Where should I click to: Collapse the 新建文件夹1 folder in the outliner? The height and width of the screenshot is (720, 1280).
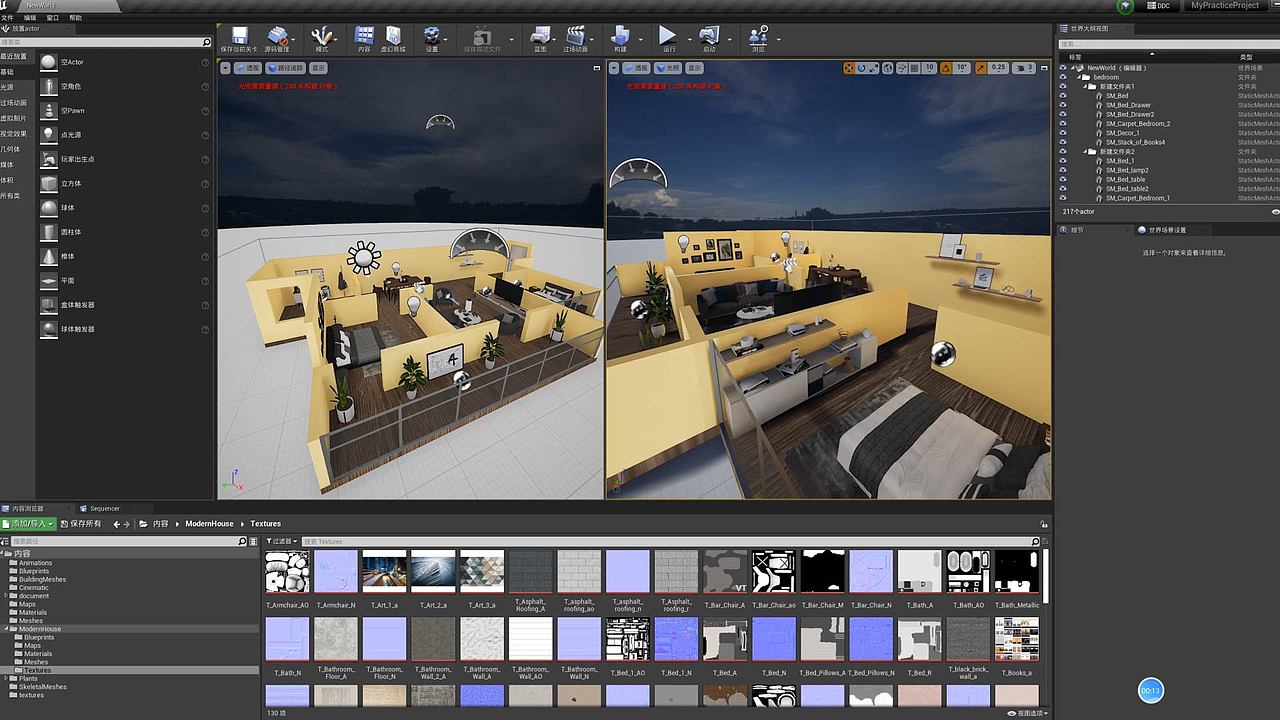1087,87
